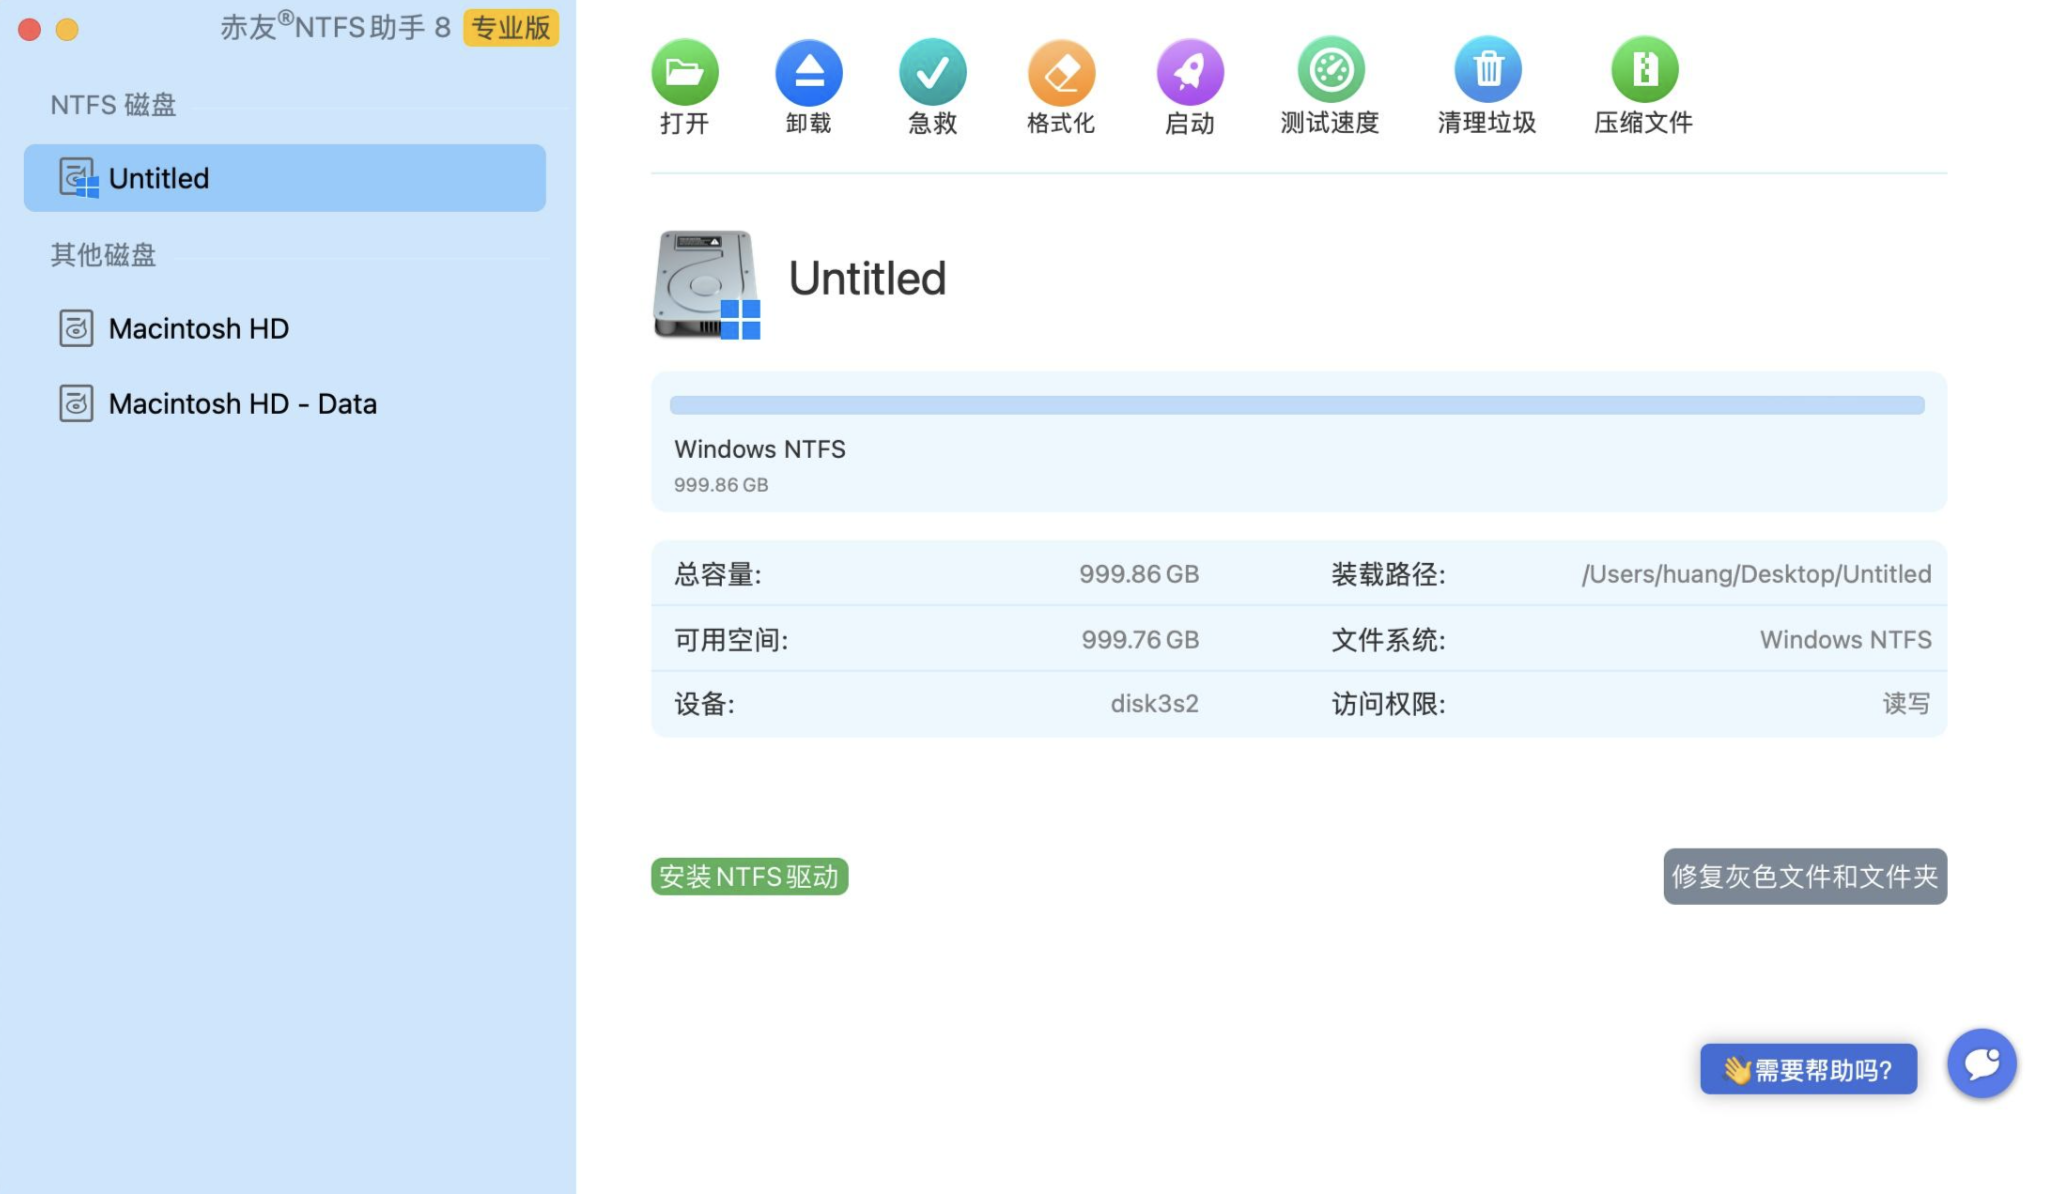The image size is (2052, 1194).
Task: Click the 清理垃圾 trash can icon
Action: (1487, 70)
